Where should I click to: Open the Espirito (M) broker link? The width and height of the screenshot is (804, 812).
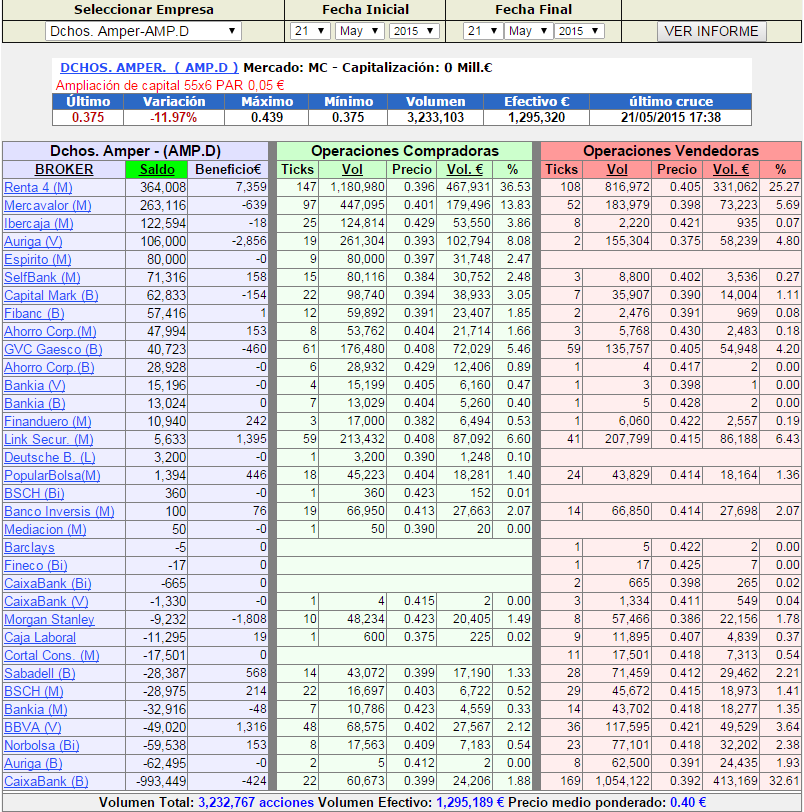pos(38,259)
